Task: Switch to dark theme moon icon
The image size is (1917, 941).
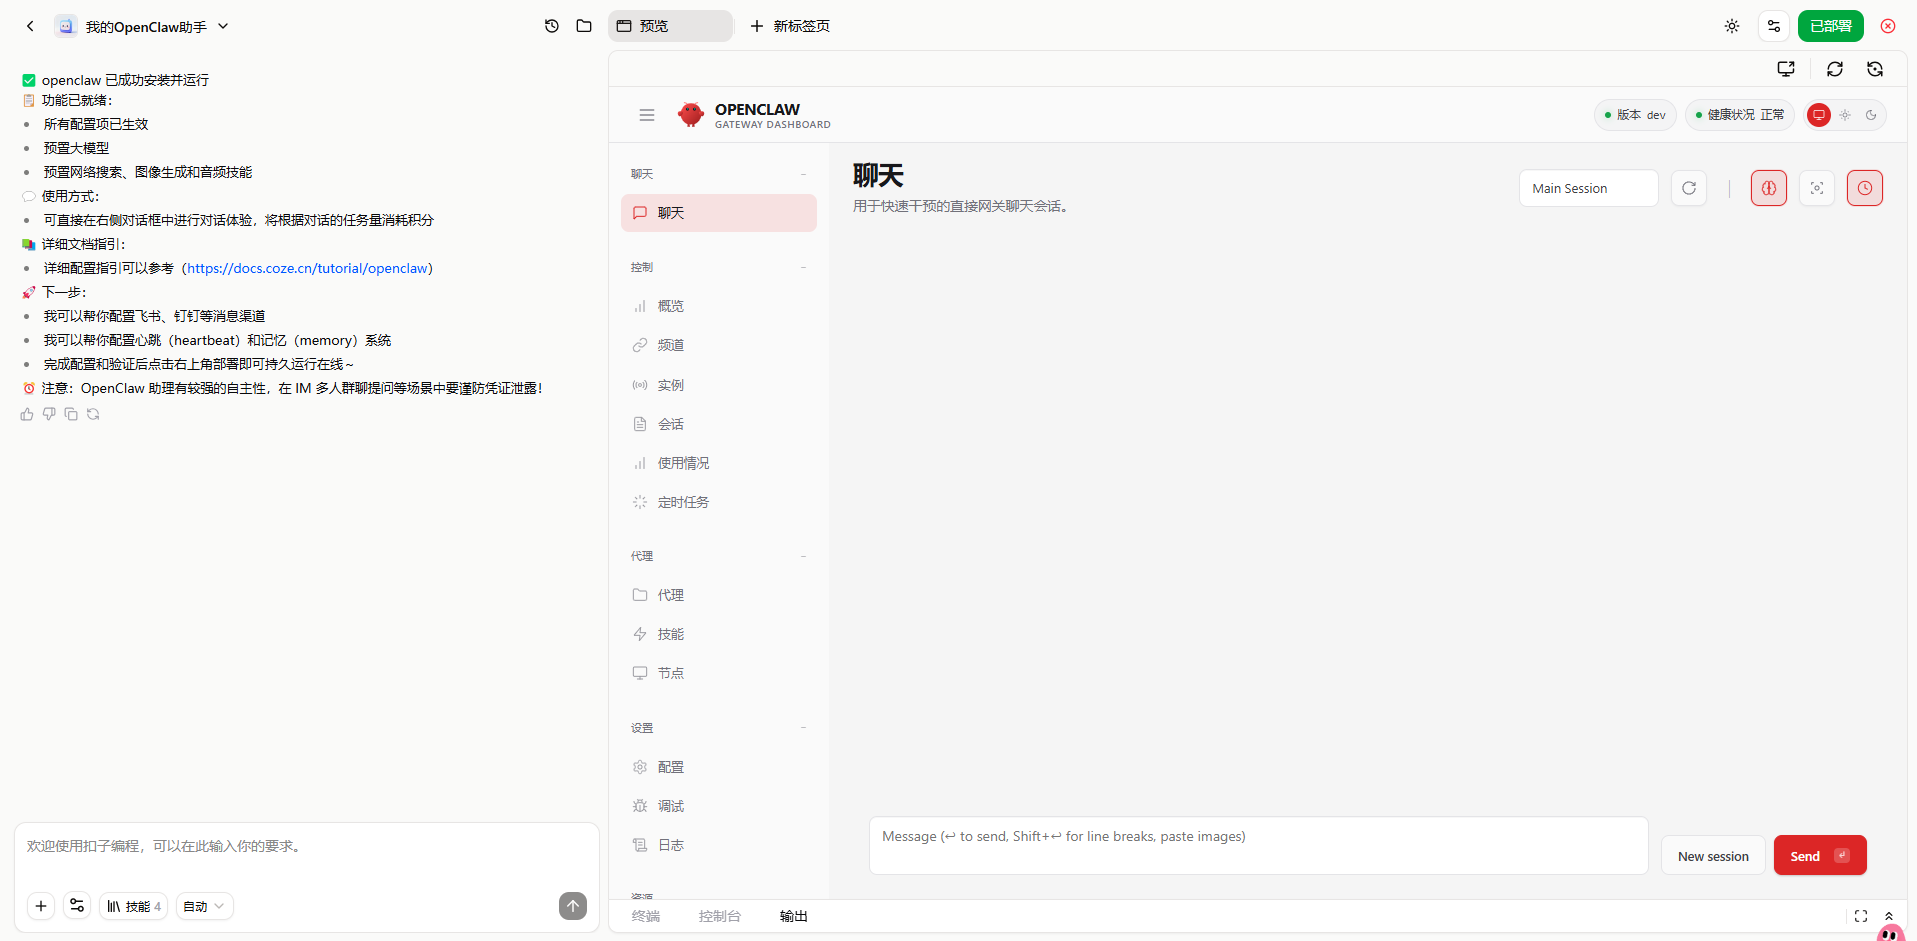Action: point(1871,115)
